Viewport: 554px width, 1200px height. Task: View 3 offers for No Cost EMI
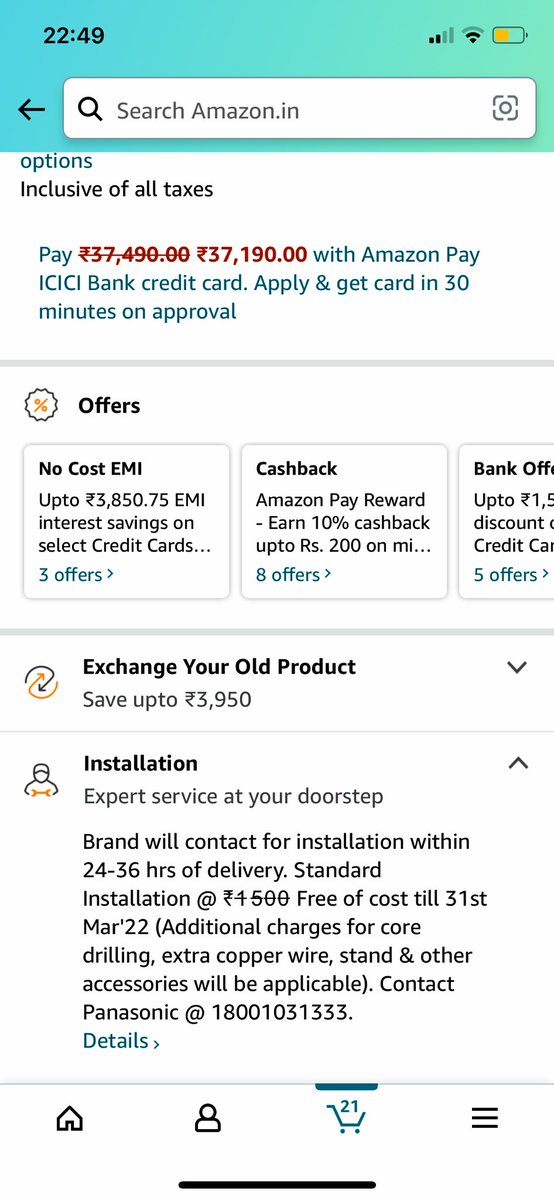(76, 574)
